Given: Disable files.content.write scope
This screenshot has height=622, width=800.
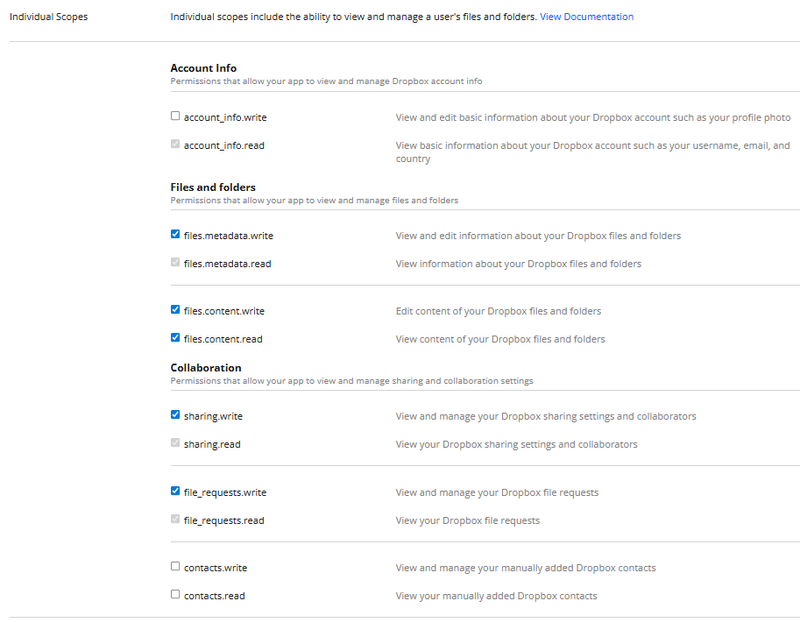Looking at the screenshot, I should point(176,310).
